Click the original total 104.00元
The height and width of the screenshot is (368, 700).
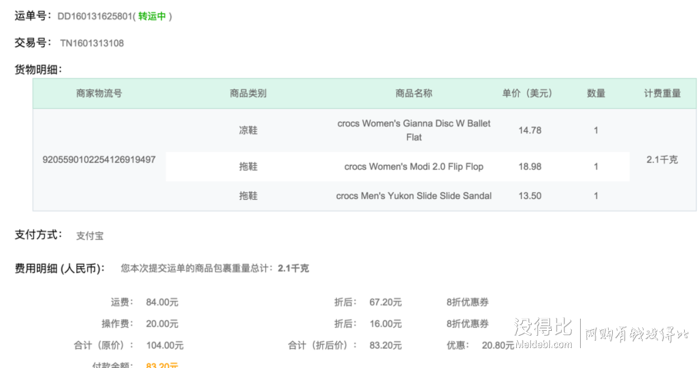coord(165,345)
